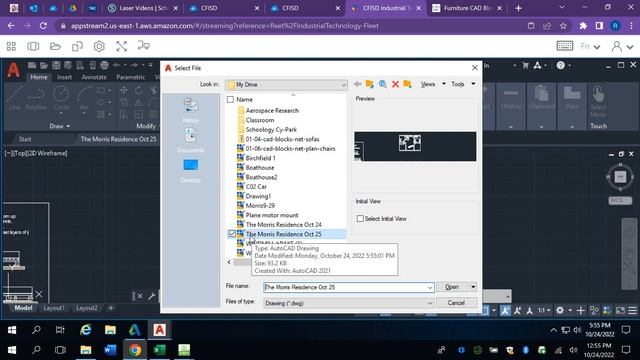Open the Desktop place in dialog sidebar
The height and width of the screenshot is (360, 640).
click(x=191, y=171)
